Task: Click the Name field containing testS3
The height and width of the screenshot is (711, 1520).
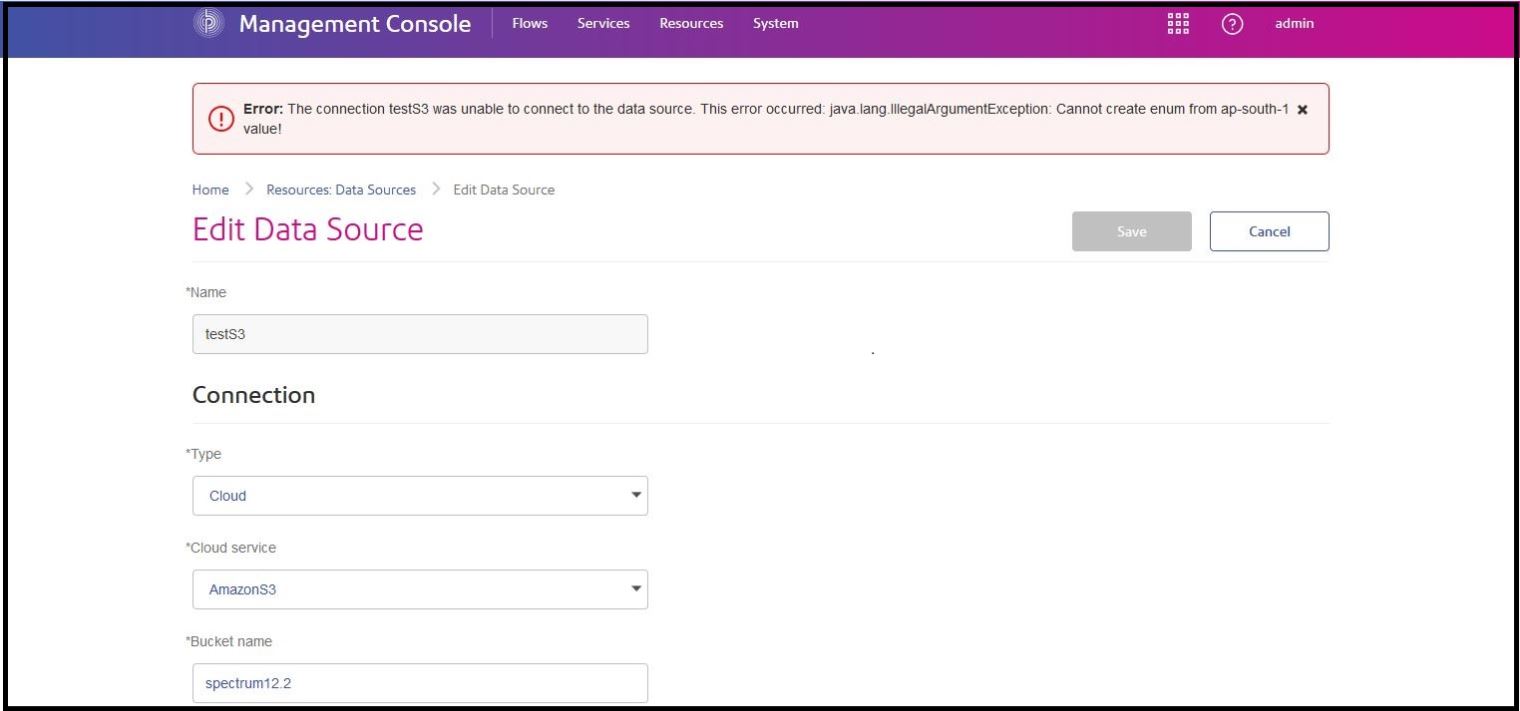Action: [420, 335]
